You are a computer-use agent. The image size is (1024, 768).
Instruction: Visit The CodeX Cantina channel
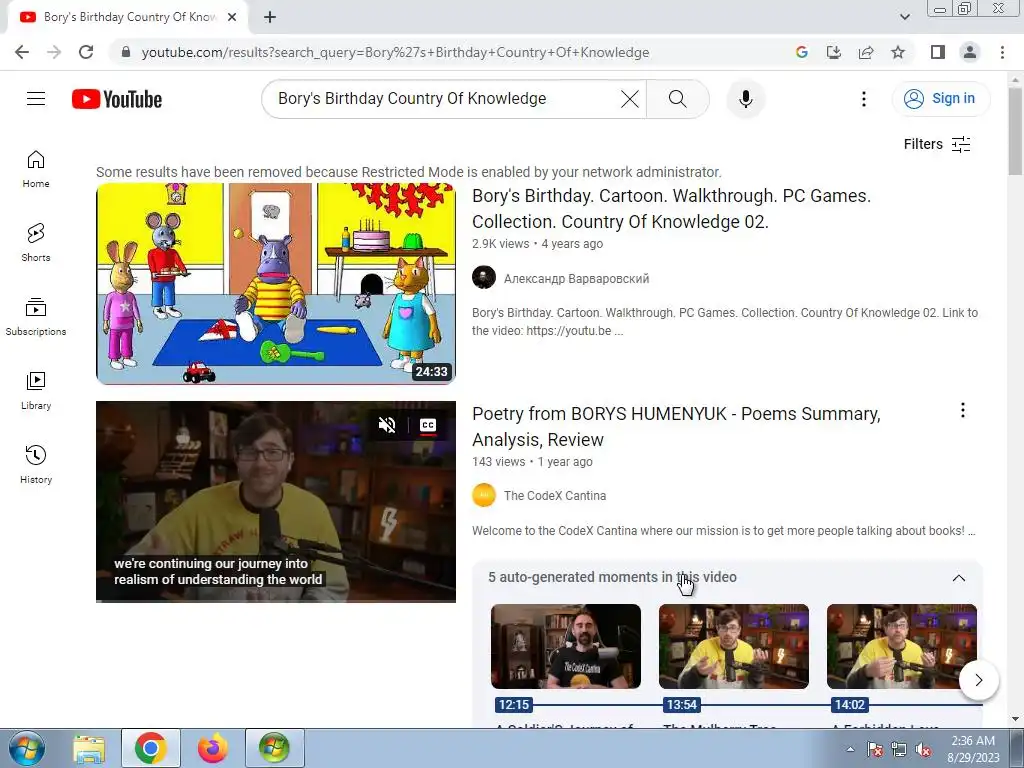coord(554,496)
